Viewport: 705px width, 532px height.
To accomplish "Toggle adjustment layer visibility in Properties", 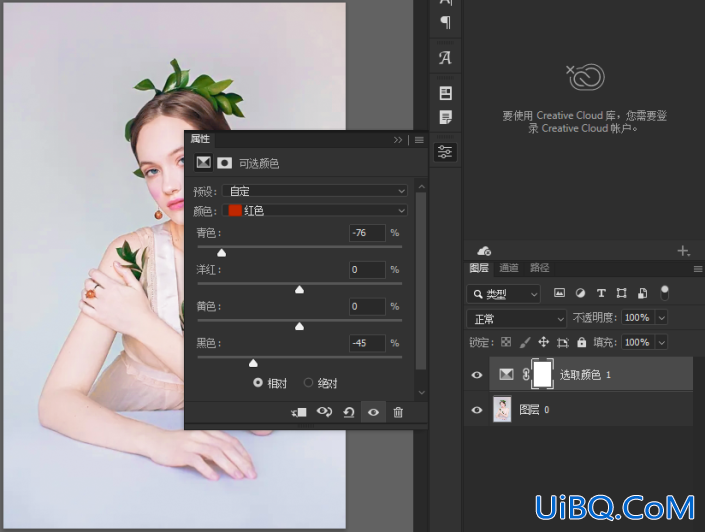I will click(x=373, y=412).
